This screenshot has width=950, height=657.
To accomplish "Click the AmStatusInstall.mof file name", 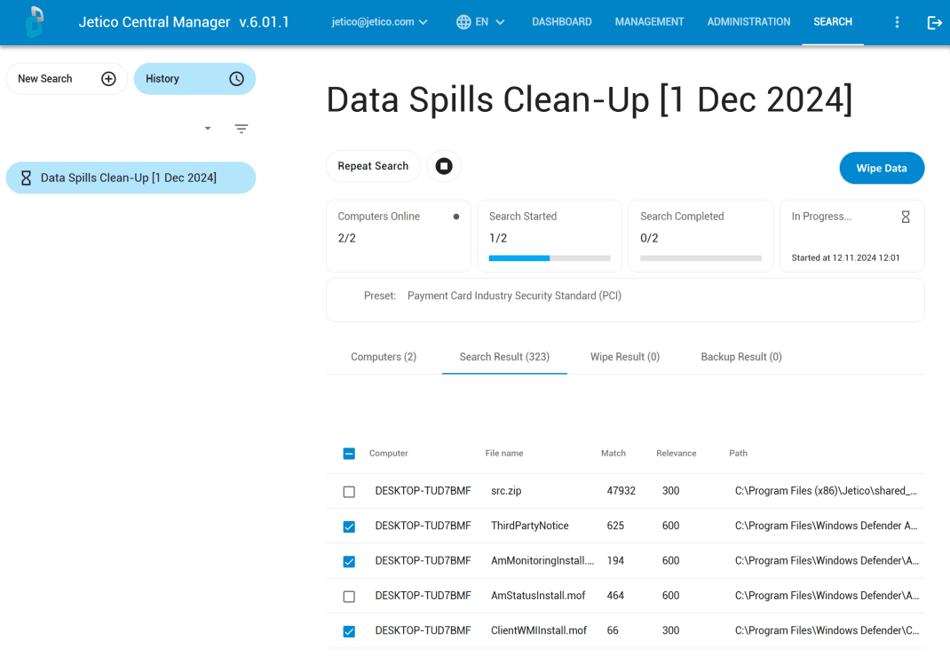I will click(x=538, y=596).
